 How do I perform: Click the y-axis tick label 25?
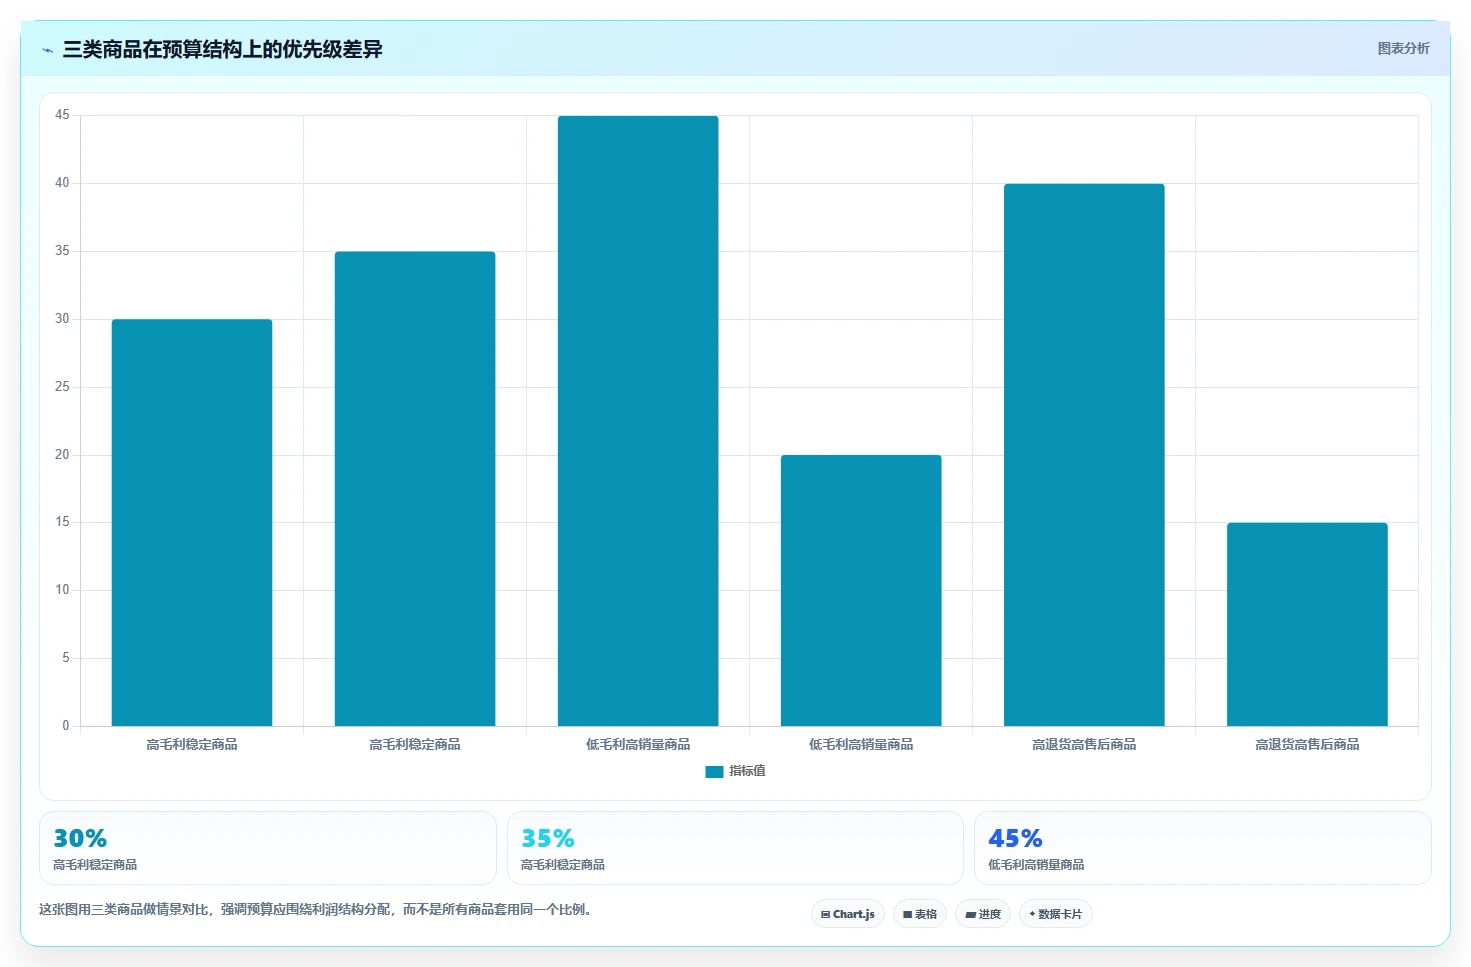(62, 386)
